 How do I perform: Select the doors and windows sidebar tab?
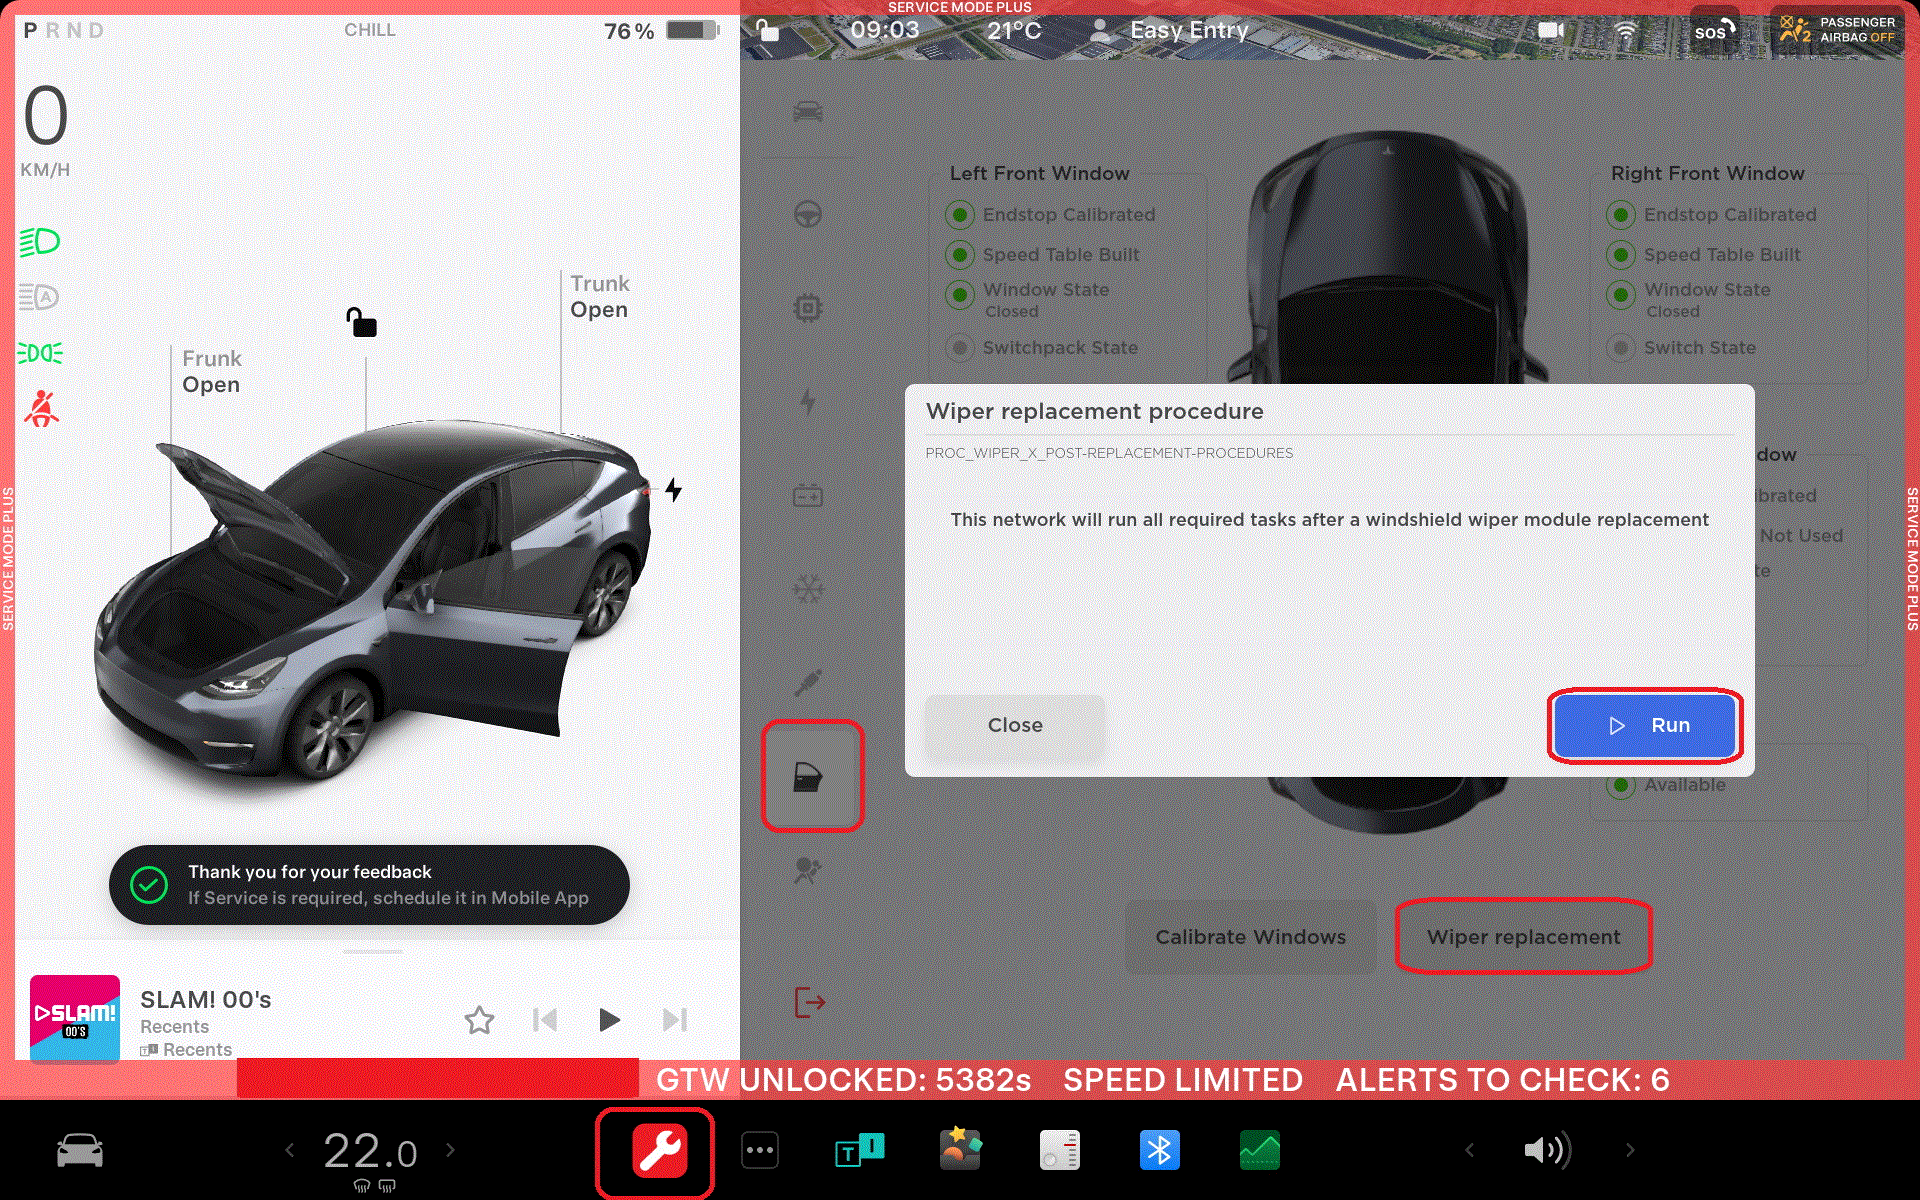click(x=809, y=777)
